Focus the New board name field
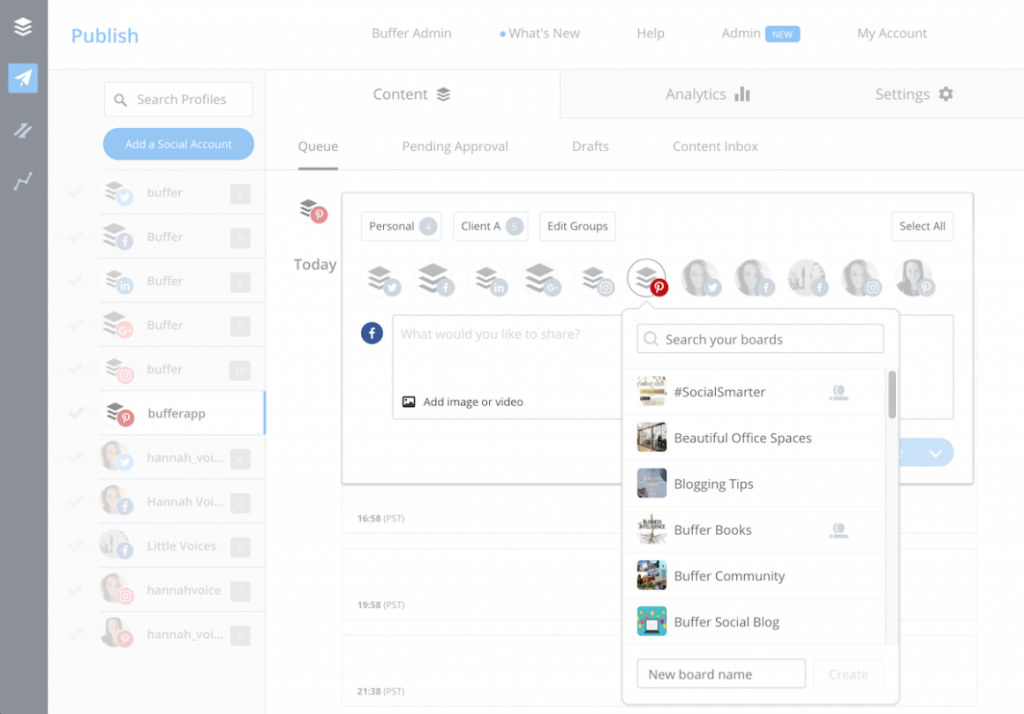1024x714 pixels. [721, 673]
